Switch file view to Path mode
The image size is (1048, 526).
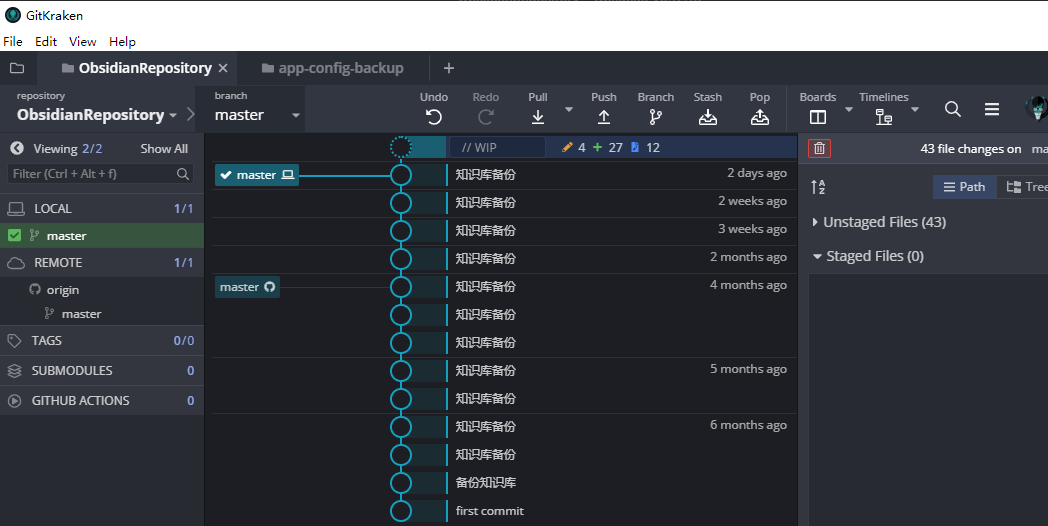coord(965,187)
